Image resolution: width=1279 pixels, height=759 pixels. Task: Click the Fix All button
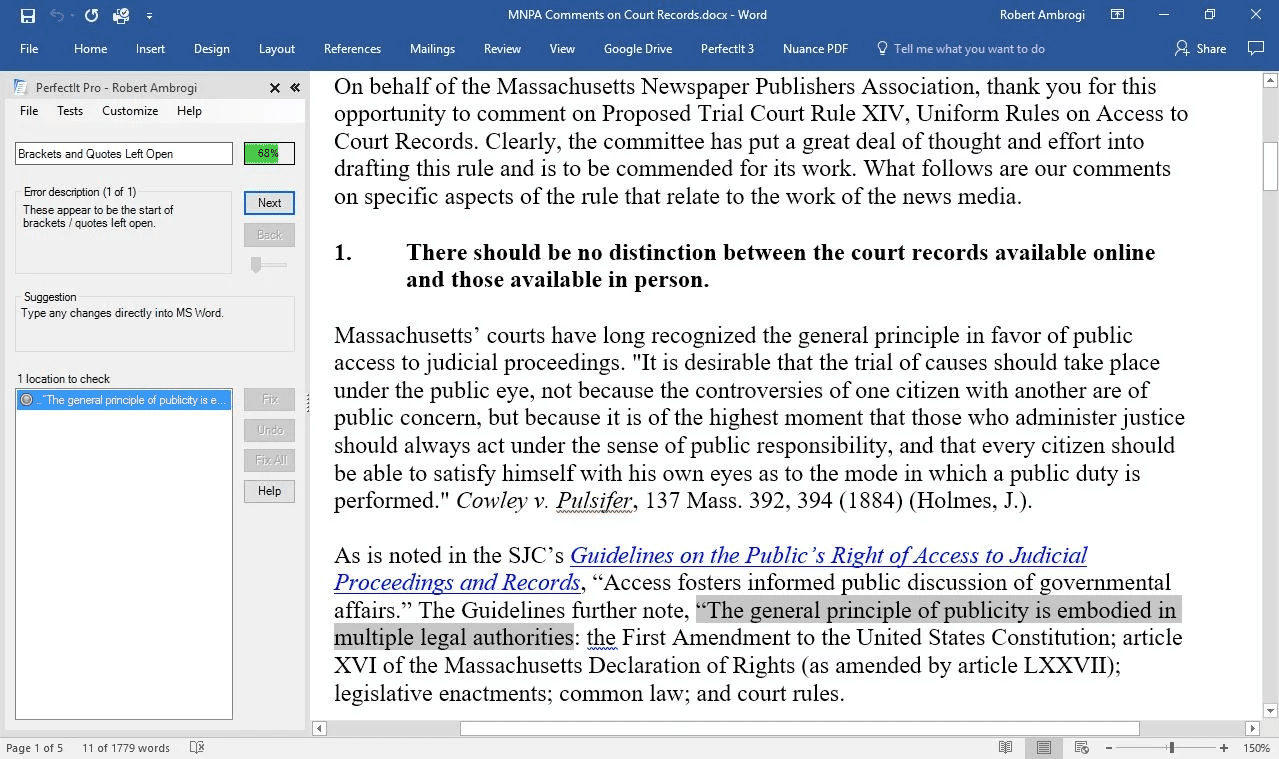click(269, 460)
